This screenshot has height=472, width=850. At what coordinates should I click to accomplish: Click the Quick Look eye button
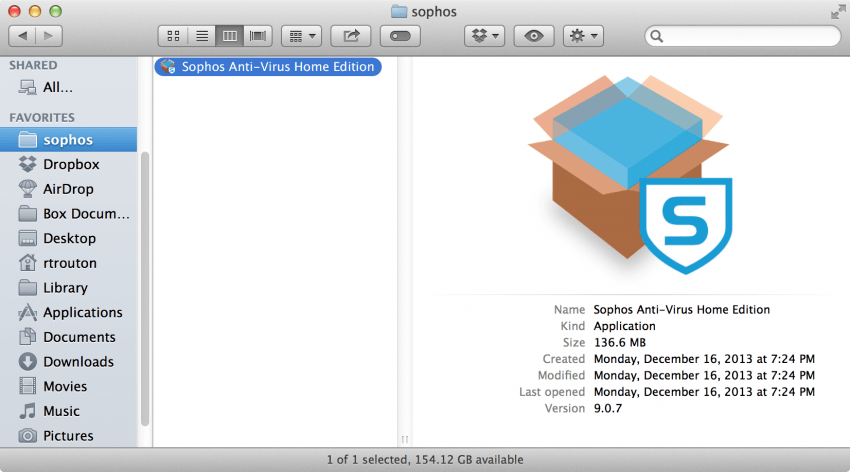[x=534, y=36]
